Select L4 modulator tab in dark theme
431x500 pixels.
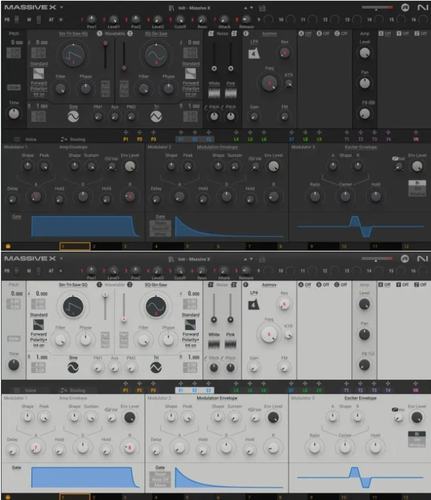(x=236, y=139)
